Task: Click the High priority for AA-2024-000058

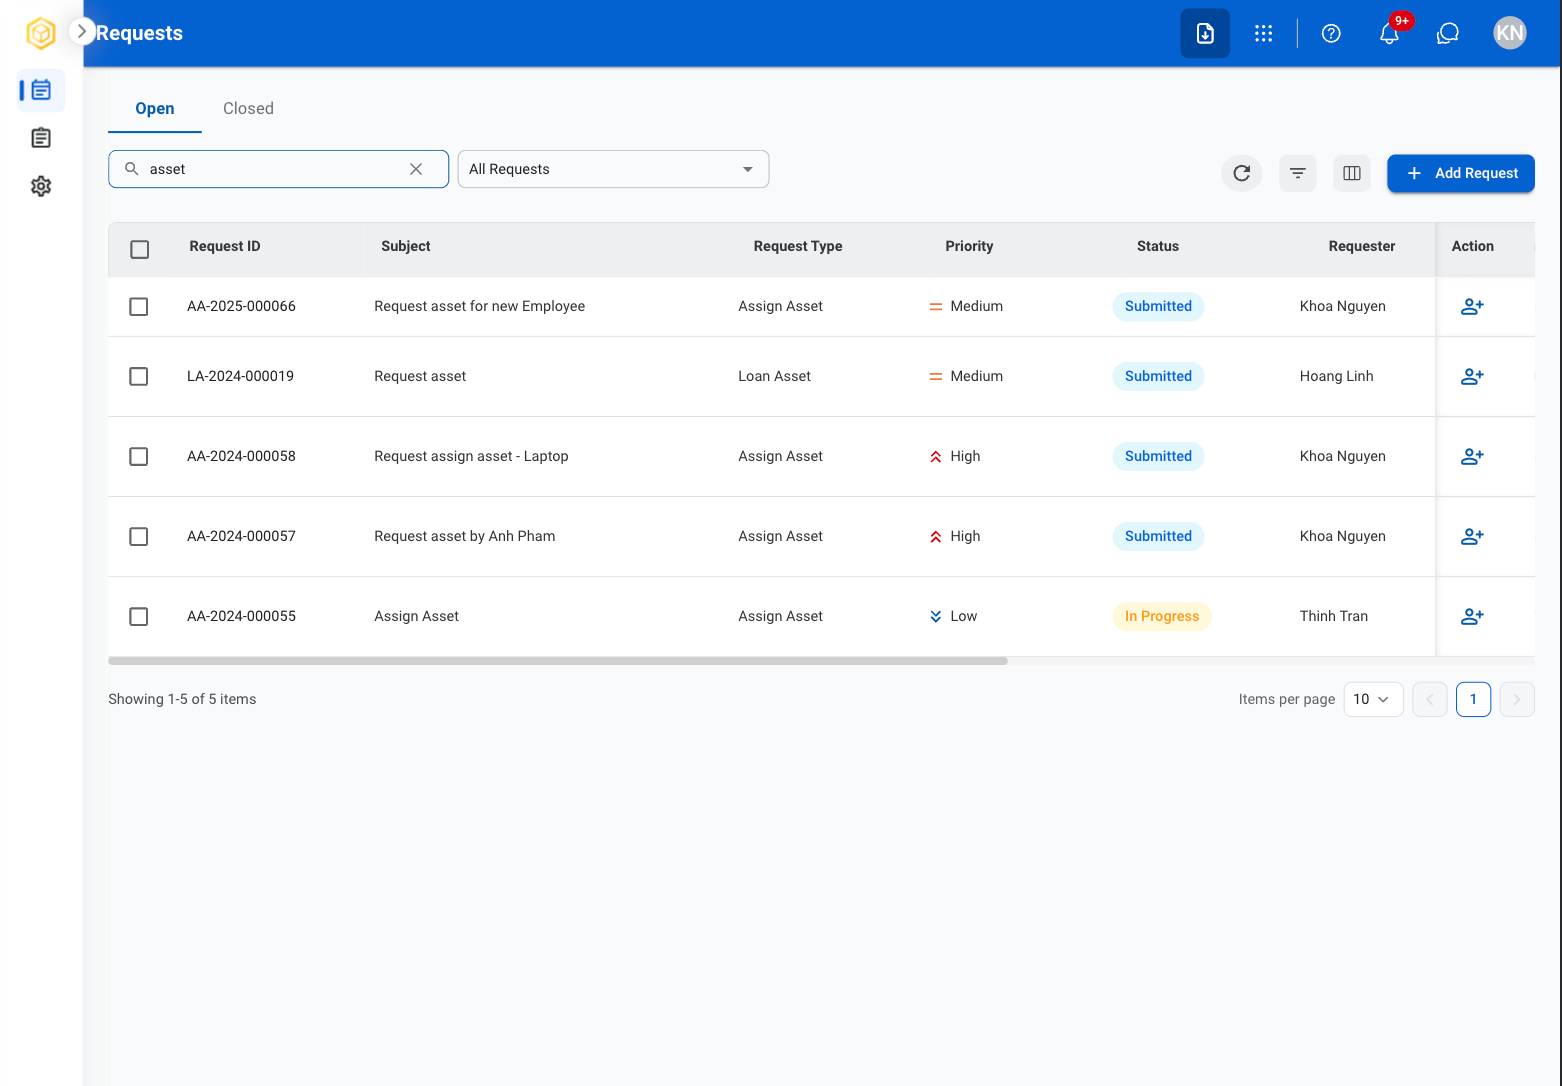Action: point(955,456)
